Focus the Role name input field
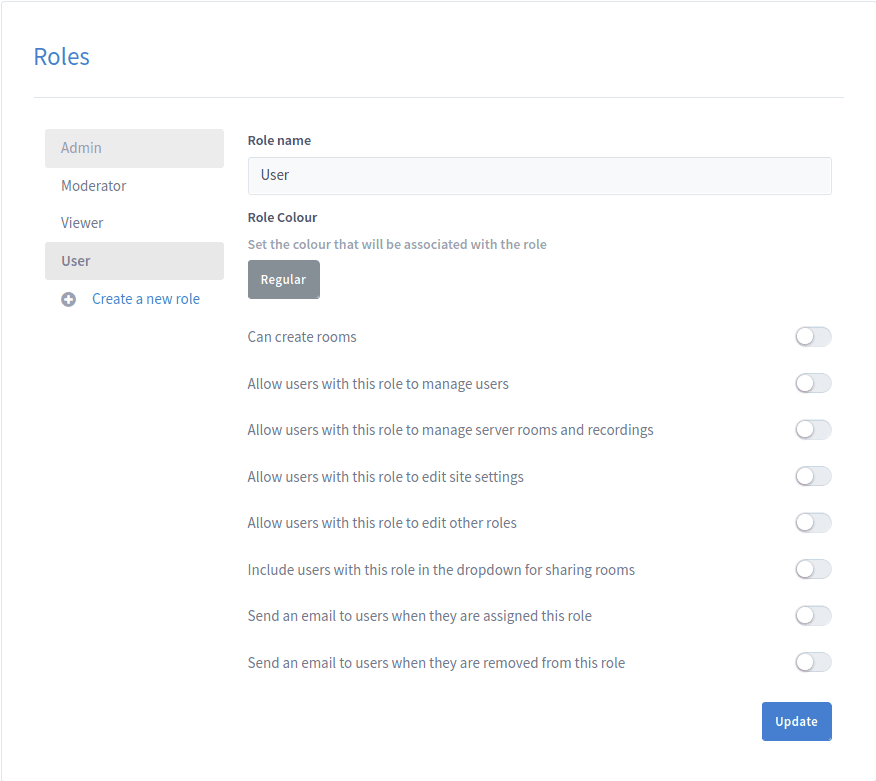The width and height of the screenshot is (876, 781). (540, 175)
